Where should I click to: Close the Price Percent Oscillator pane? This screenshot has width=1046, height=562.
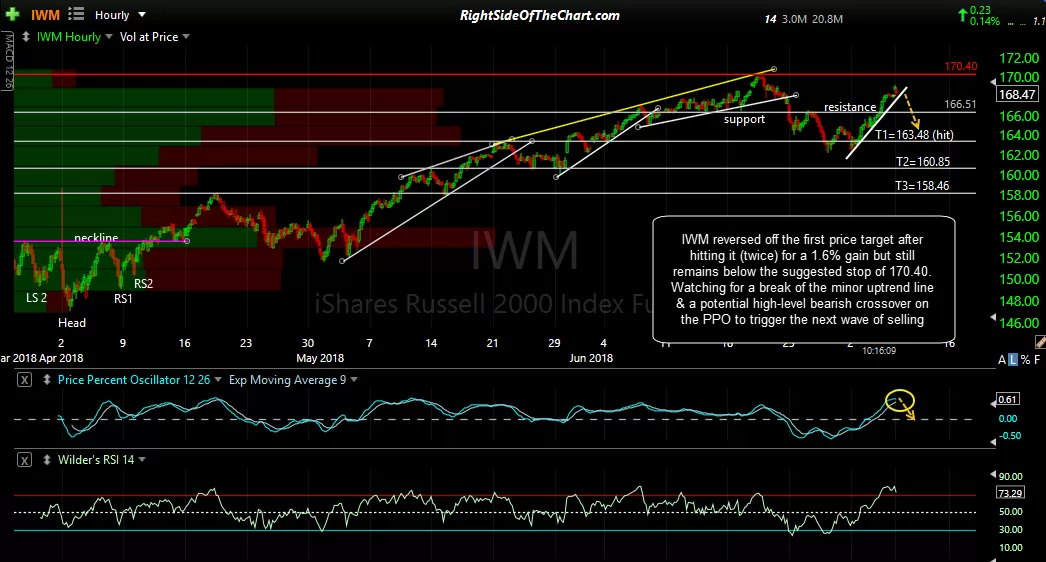coord(24,380)
